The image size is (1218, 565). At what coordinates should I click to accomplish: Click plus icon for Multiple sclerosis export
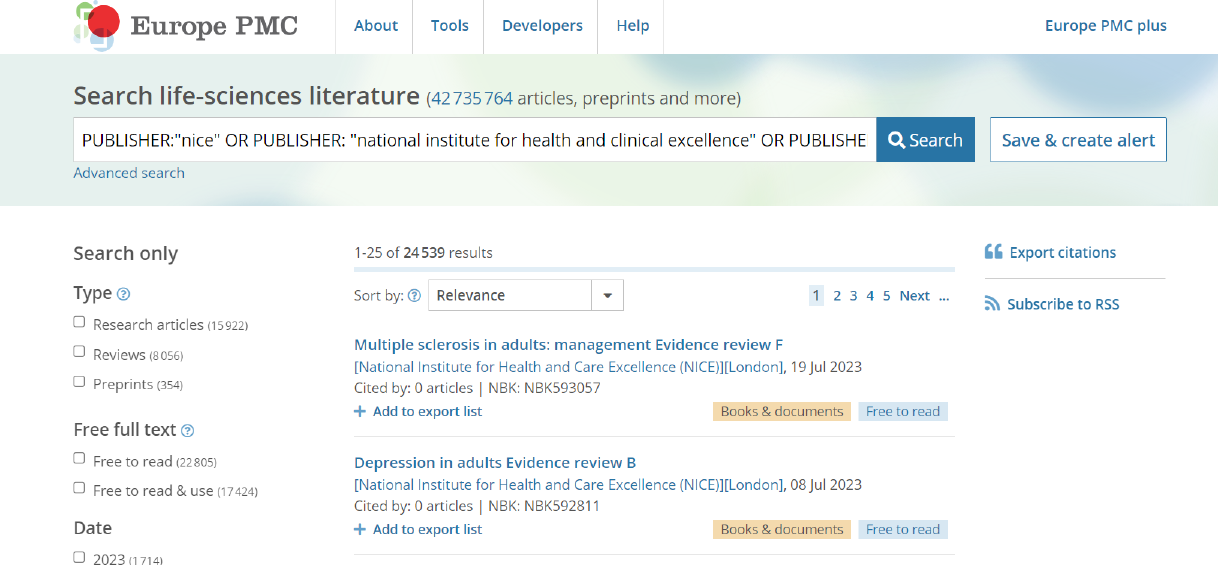(x=360, y=412)
